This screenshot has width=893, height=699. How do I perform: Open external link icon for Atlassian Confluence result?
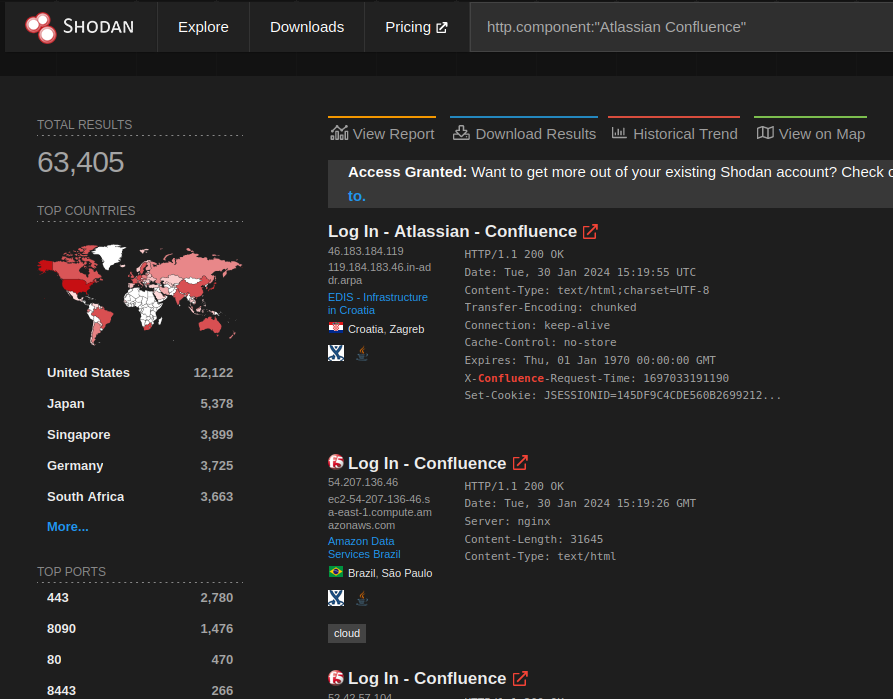591,232
